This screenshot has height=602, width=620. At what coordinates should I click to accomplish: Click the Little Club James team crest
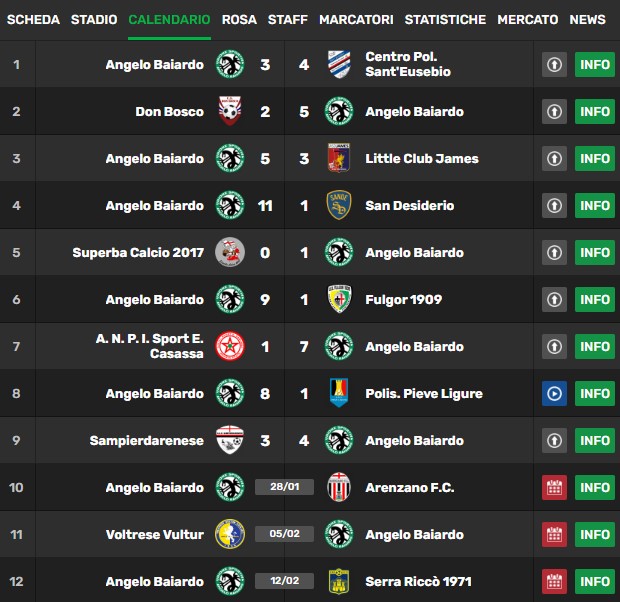[339, 158]
